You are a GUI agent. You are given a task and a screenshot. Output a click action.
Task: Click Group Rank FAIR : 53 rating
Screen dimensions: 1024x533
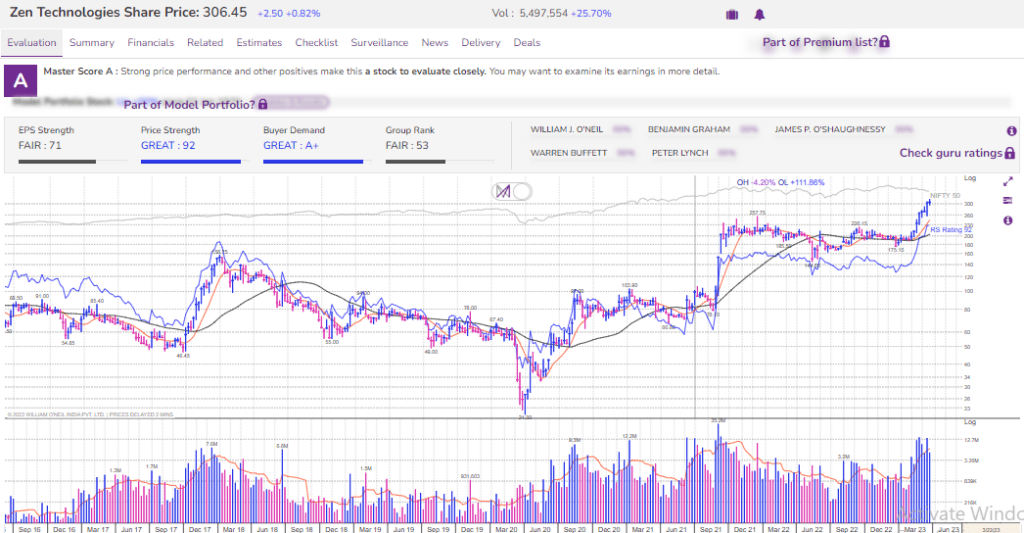[x=407, y=146]
